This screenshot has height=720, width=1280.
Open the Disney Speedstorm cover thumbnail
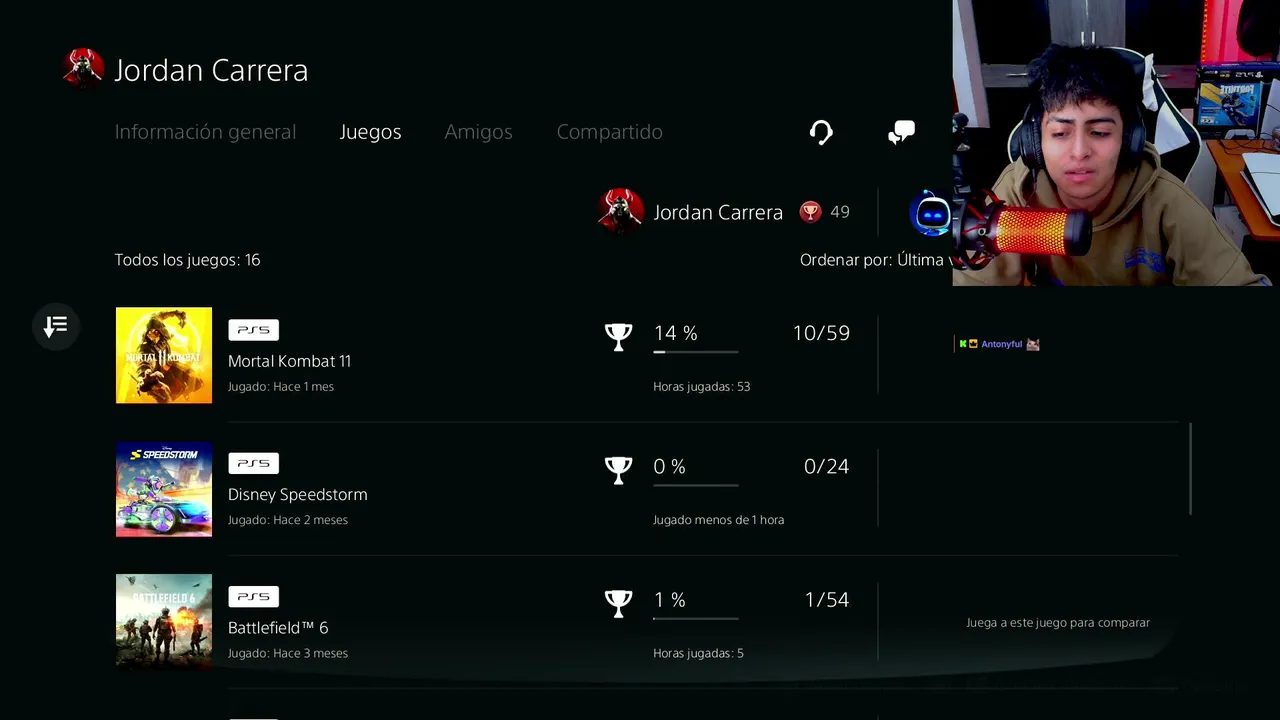click(164, 489)
